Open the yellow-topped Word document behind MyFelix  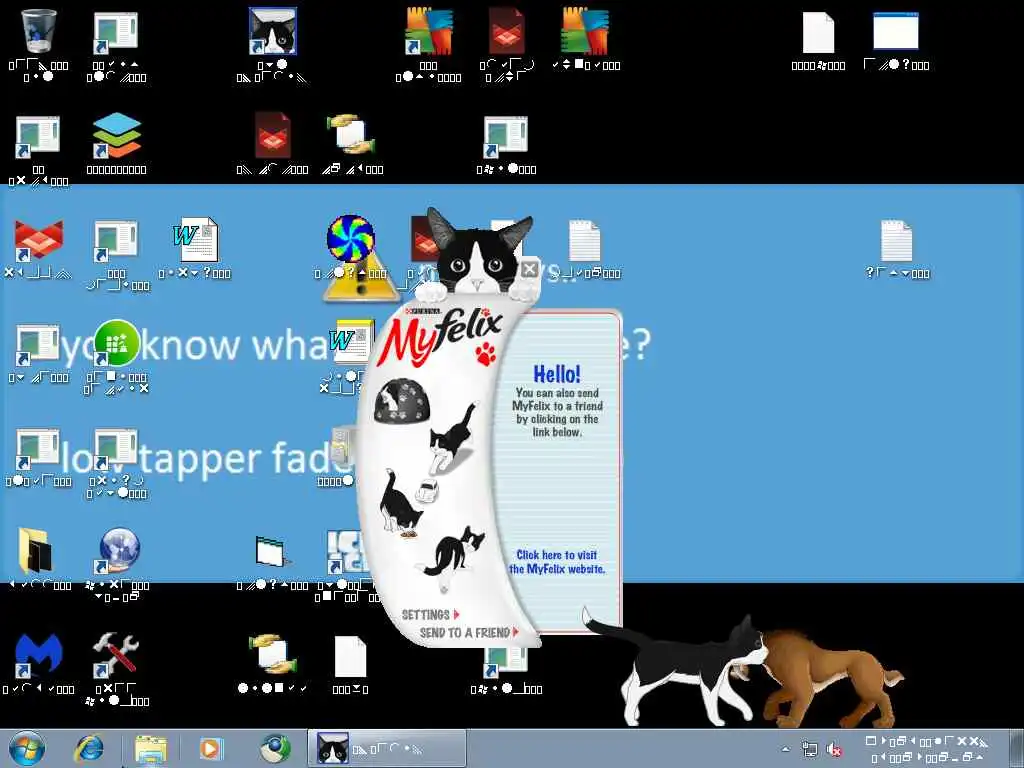click(352, 341)
